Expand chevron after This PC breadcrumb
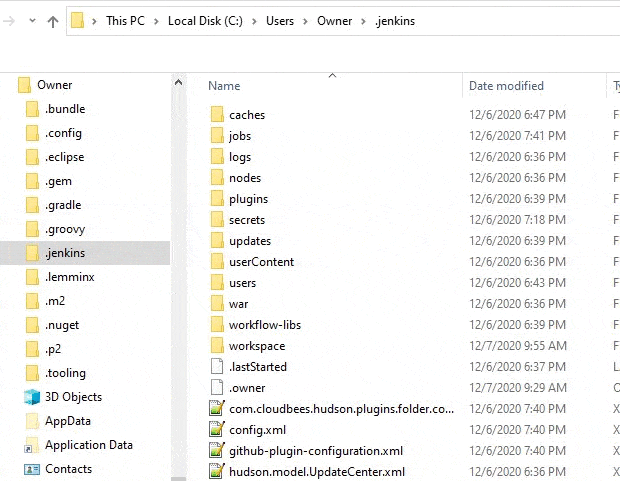The height and width of the screenshot is (481, 620). [156, 21]
